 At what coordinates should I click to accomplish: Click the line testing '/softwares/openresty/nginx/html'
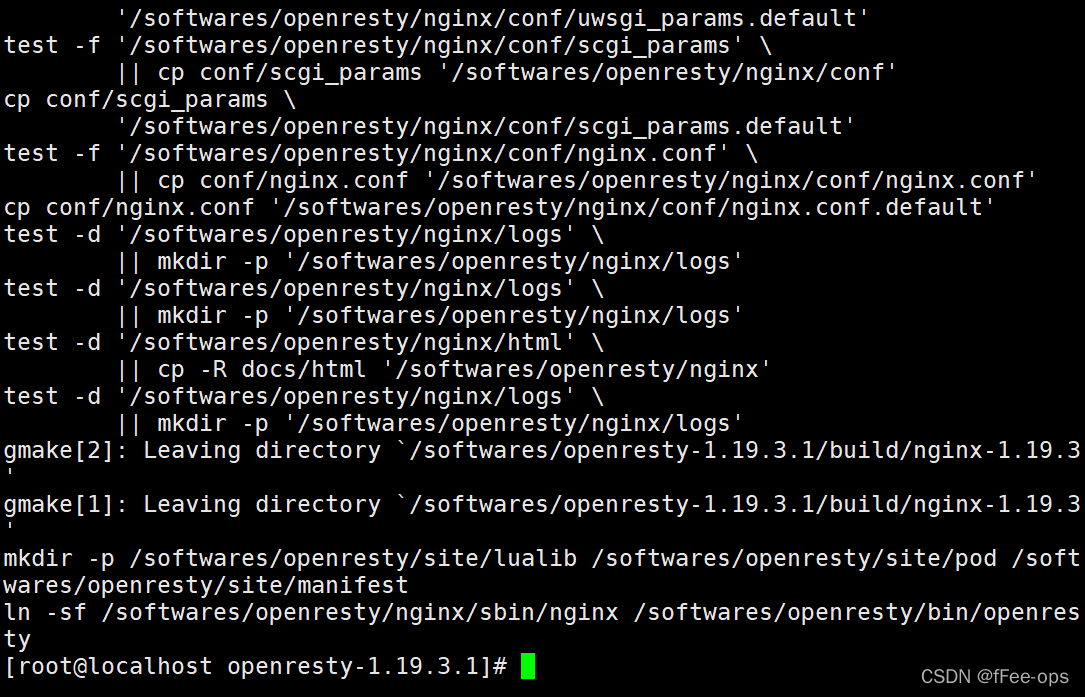304,343
